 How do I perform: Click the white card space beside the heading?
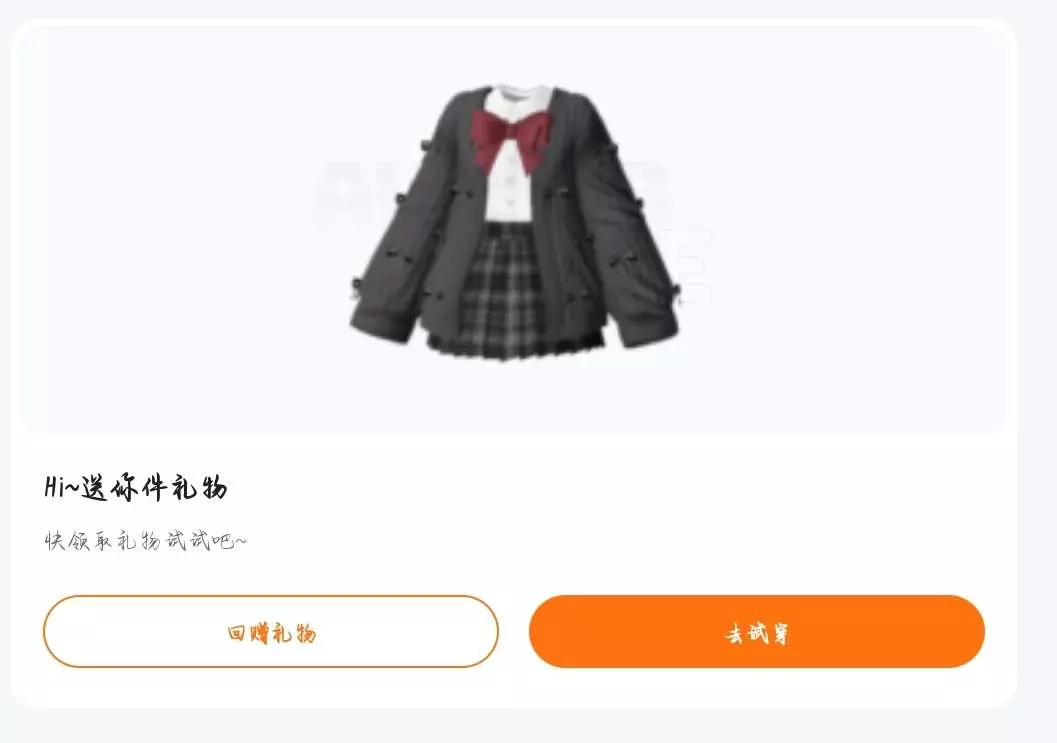pos(607,488)
